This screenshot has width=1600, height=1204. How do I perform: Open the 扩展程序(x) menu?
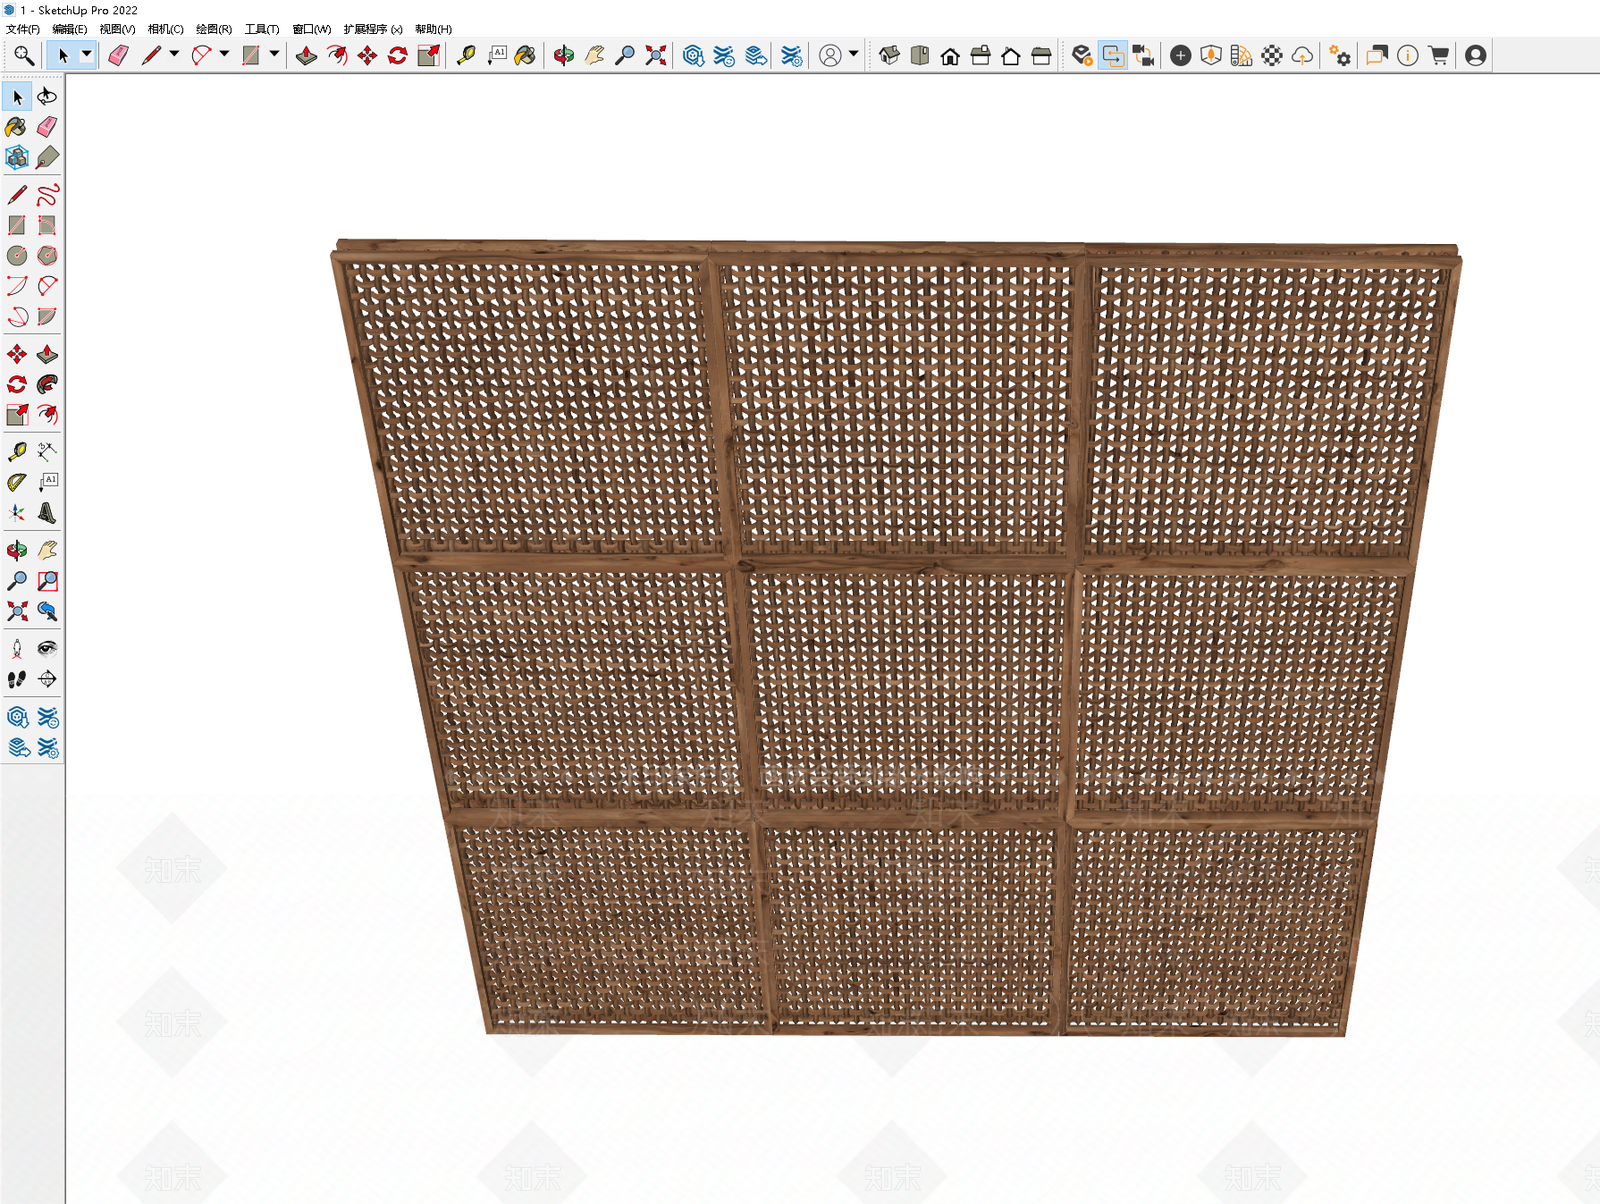(x=373, y=29)
